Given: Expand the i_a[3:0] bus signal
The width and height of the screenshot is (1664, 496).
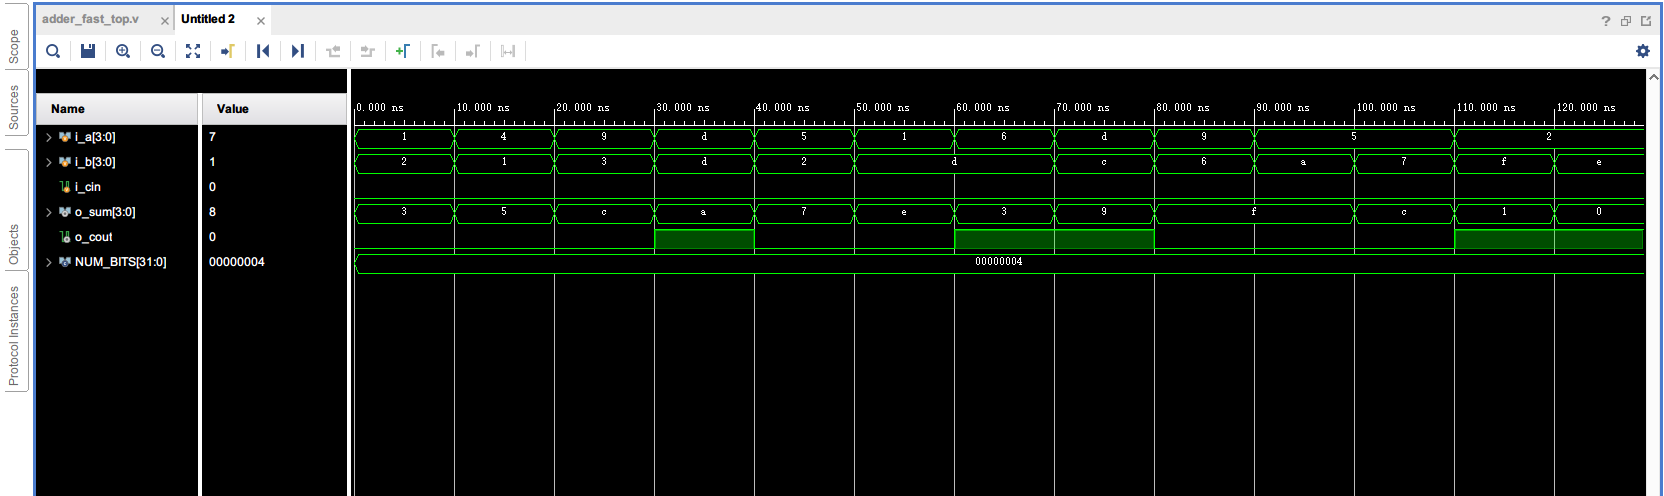Looking at the screenshot, I should (x=48, y=137).
